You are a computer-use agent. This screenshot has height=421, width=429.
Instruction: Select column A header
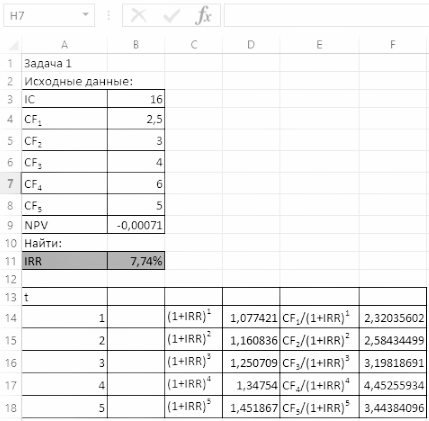tap(65, 45)
